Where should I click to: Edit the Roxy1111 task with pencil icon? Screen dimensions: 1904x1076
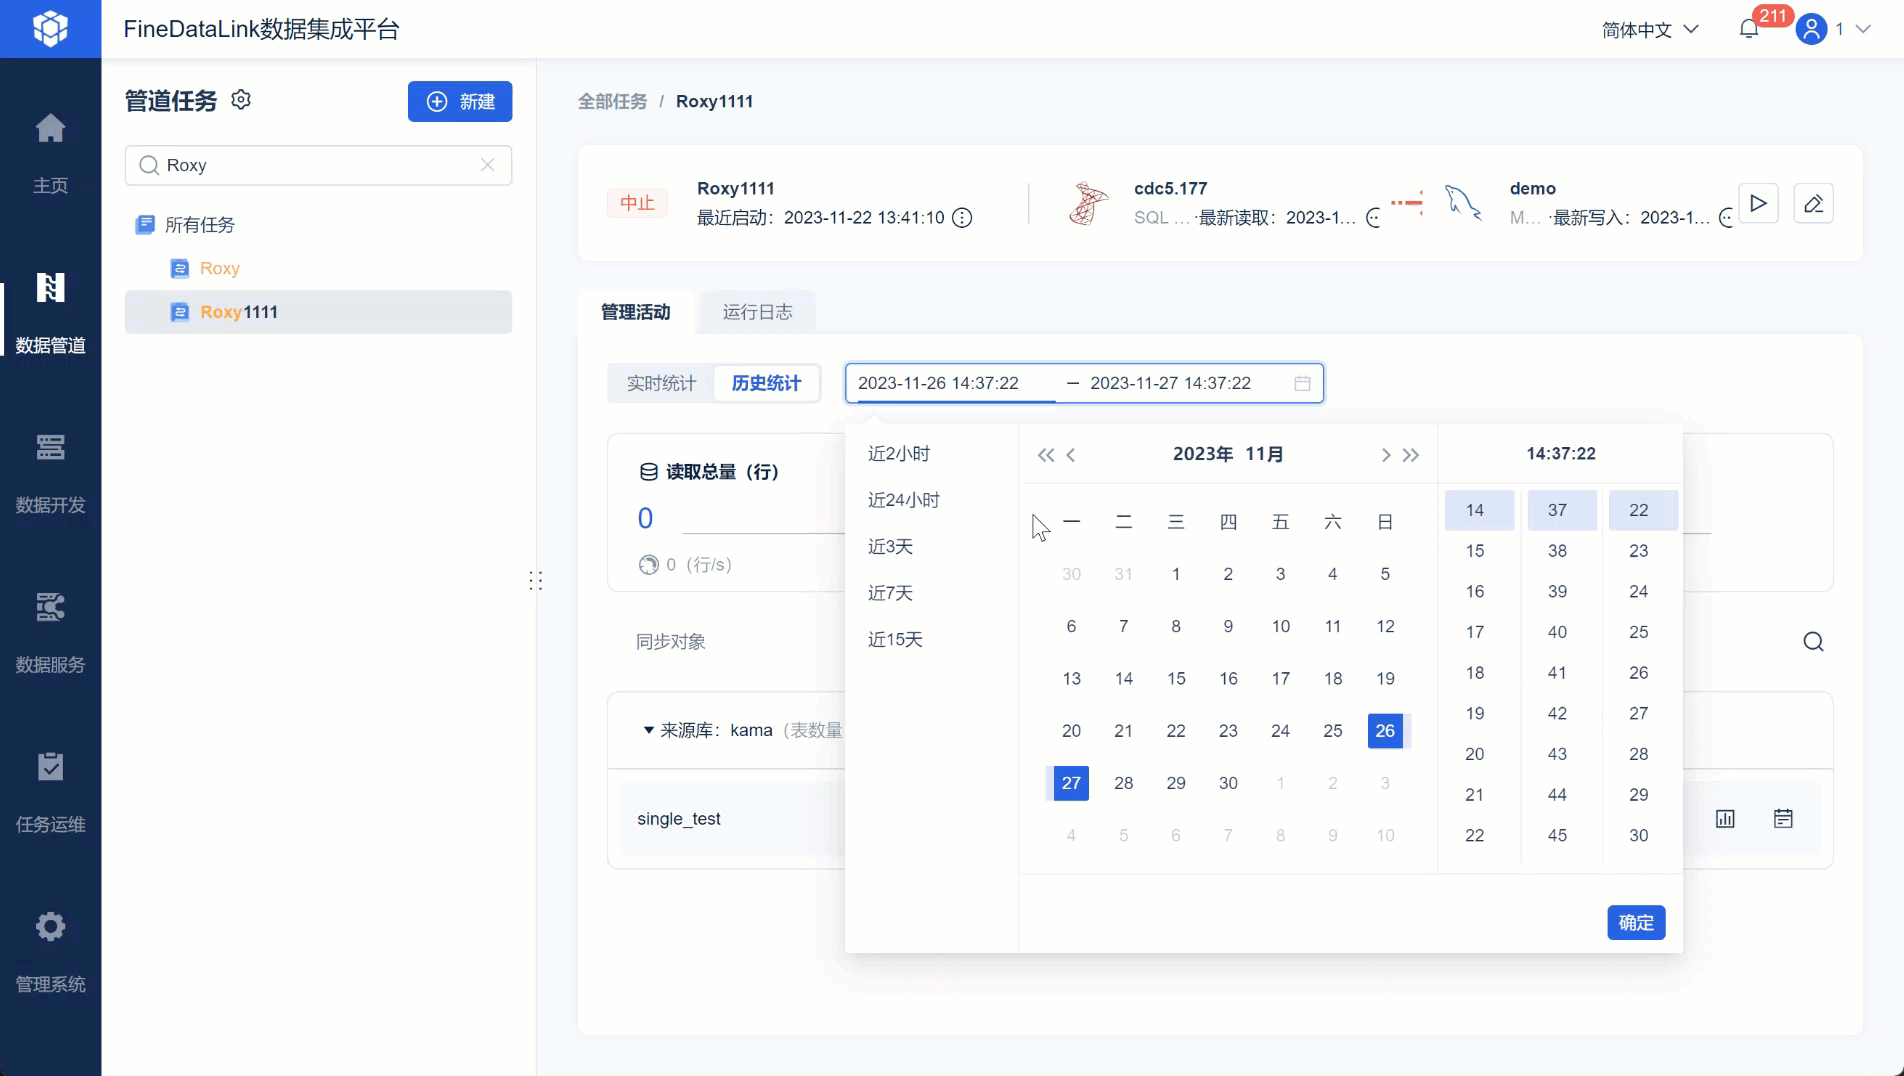(1813, 203)
